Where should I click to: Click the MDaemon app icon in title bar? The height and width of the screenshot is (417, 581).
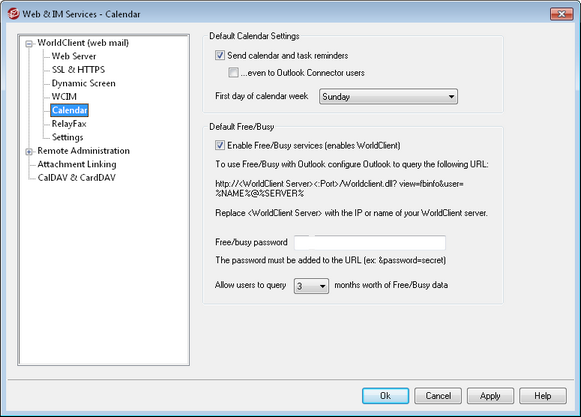(13, 14)
